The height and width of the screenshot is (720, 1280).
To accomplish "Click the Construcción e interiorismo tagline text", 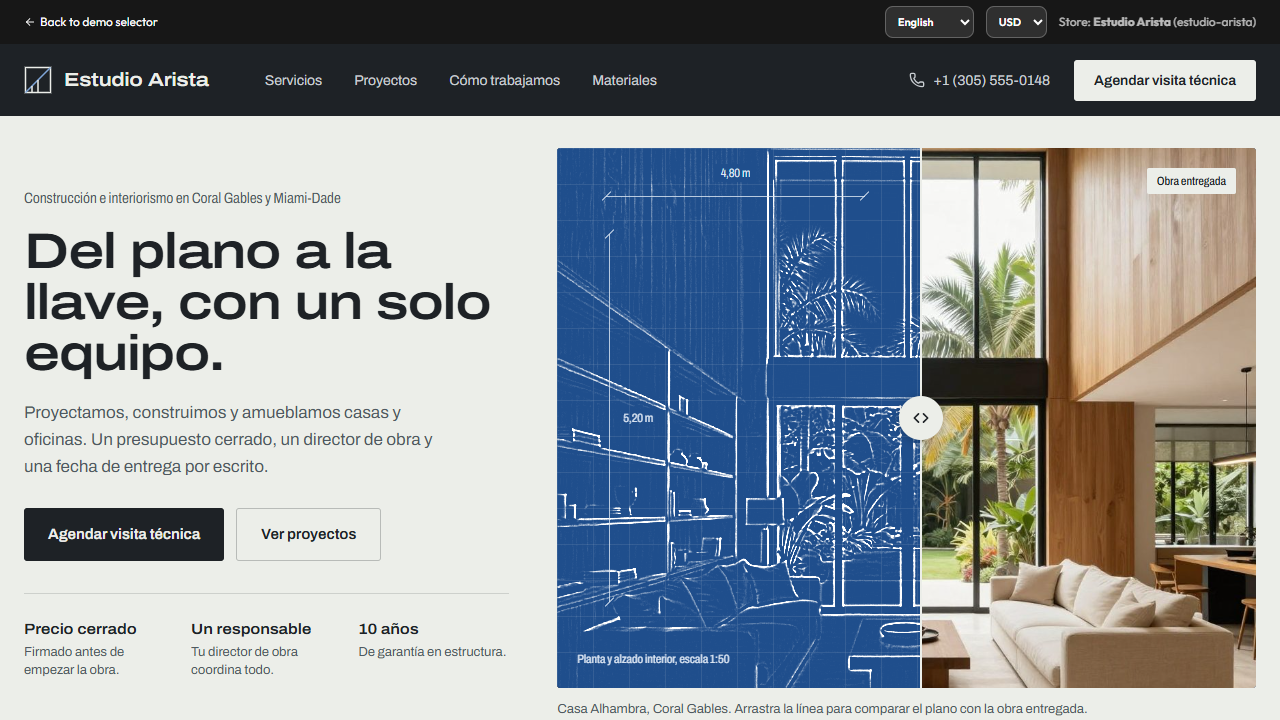I will tap(182, 198).
